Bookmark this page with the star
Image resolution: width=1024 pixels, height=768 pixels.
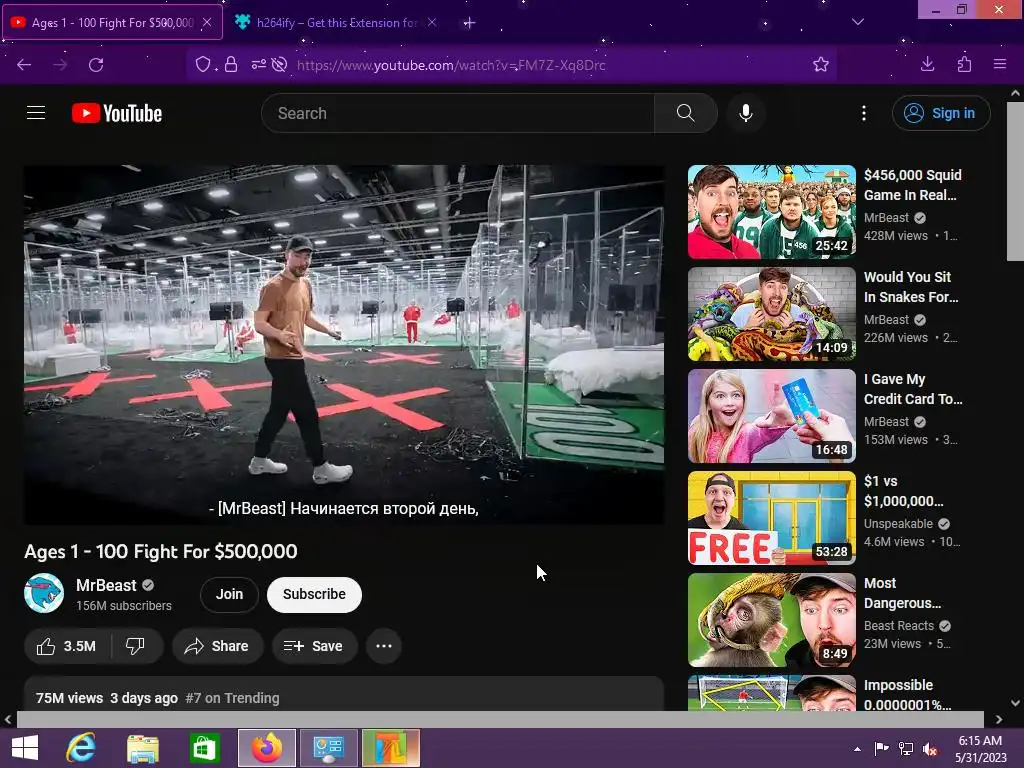pos(821,65)
